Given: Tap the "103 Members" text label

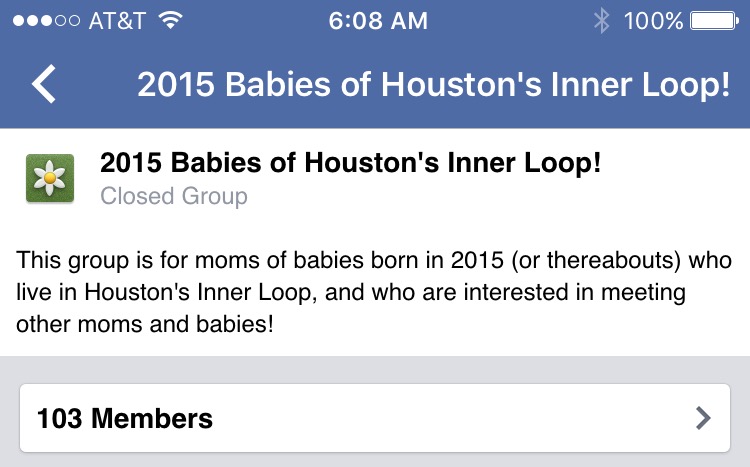Looking at the screenshot, I should 125,418.
